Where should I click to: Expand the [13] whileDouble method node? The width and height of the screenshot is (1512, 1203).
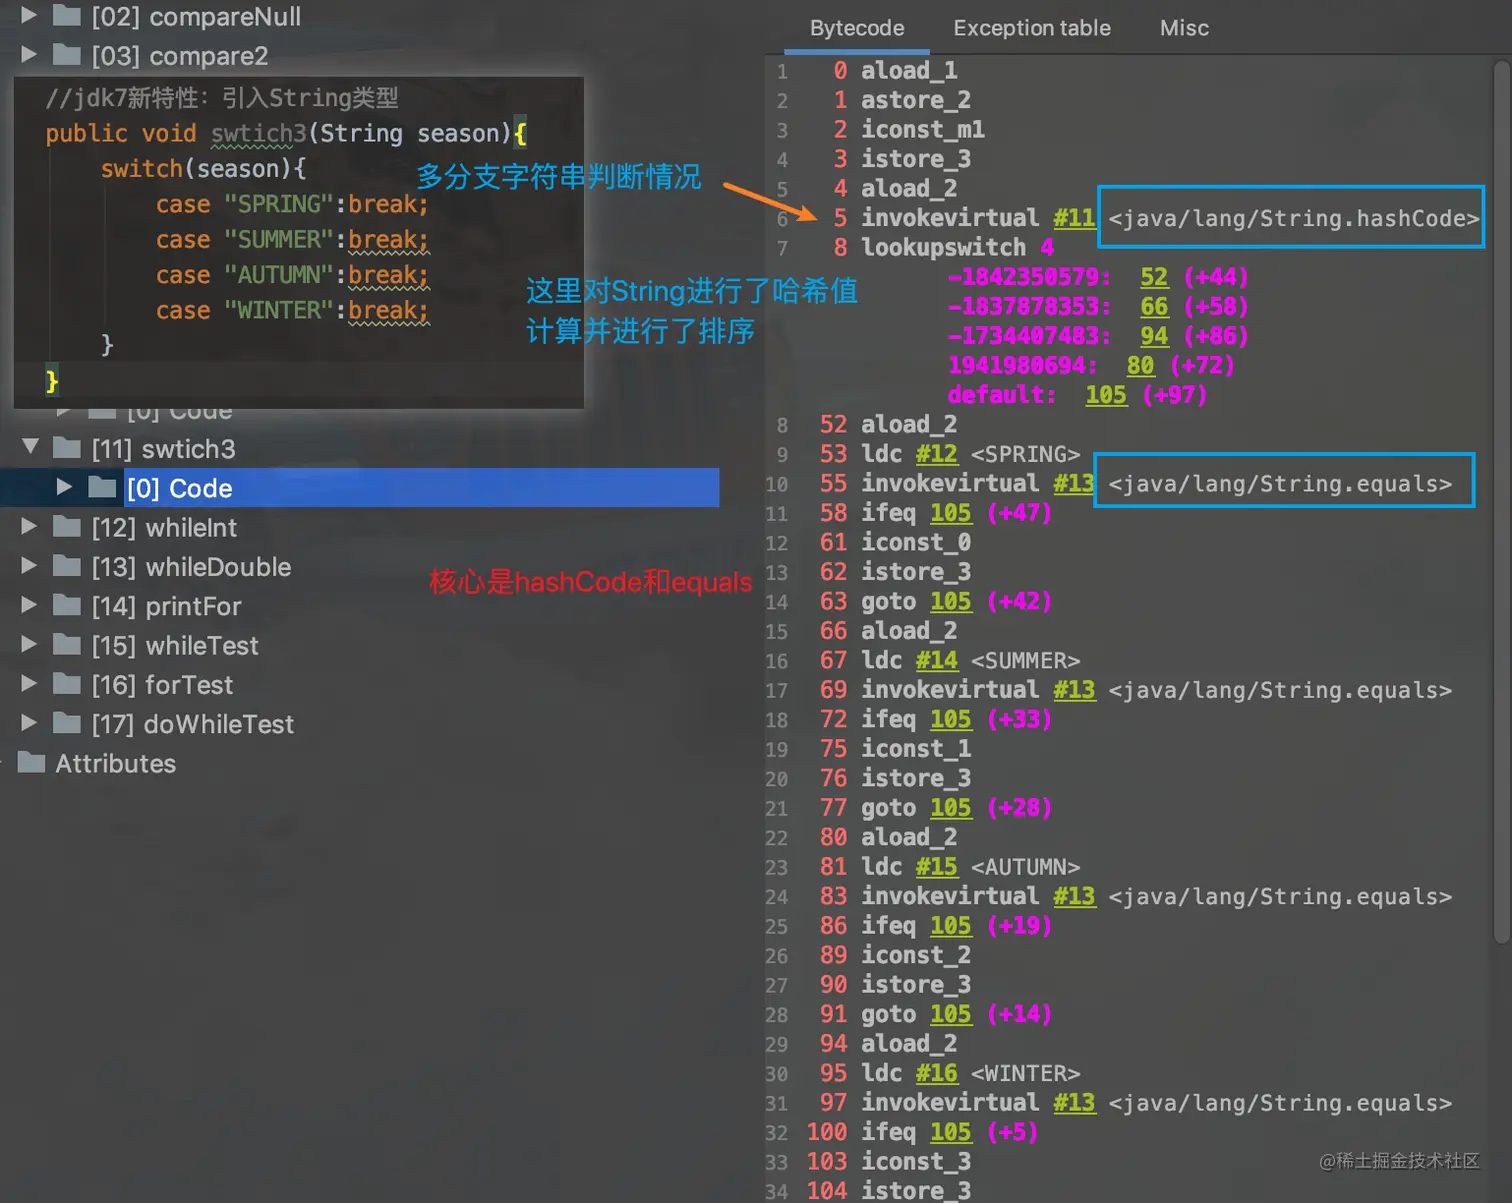coord(29,566)
